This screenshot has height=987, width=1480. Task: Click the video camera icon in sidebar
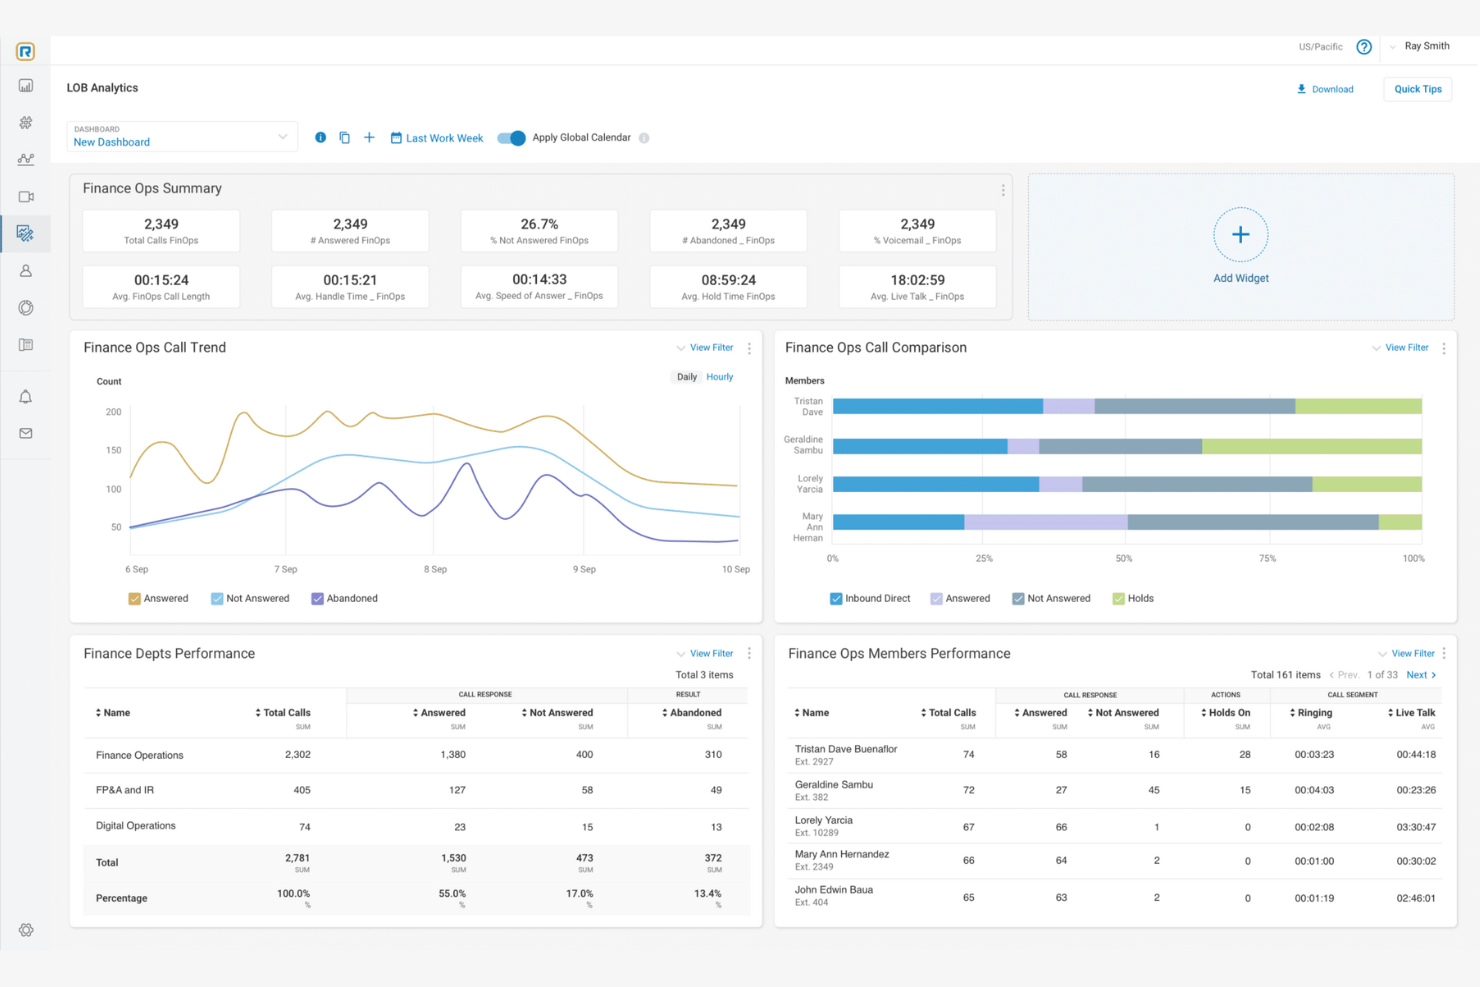click(26, 197)
